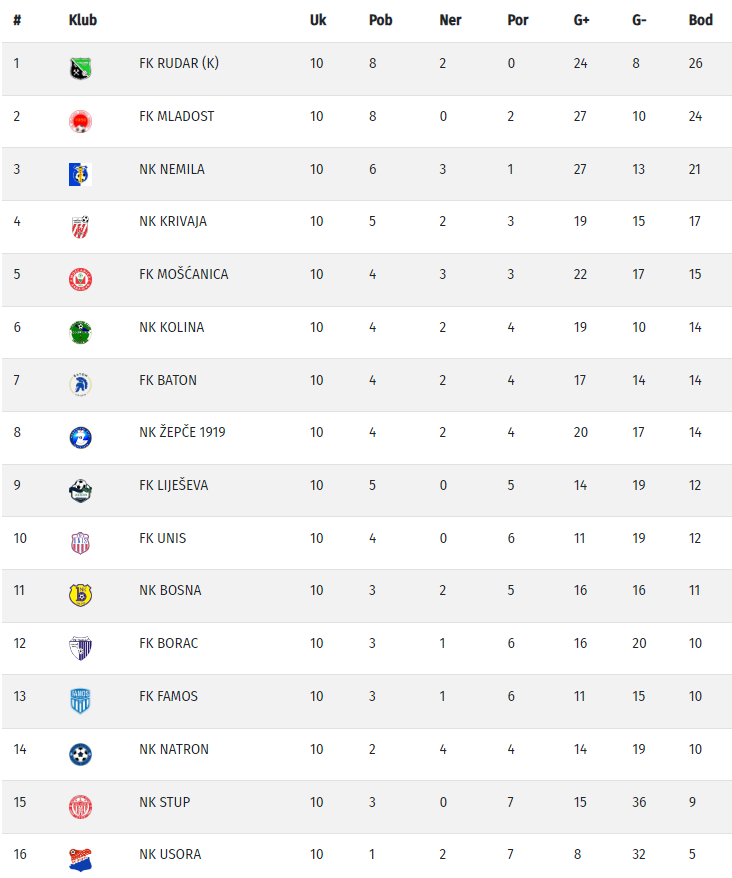The image size is (732, 878).
Task: Click the FK Rudar (K) club crest
Action: tap(80, 69)
